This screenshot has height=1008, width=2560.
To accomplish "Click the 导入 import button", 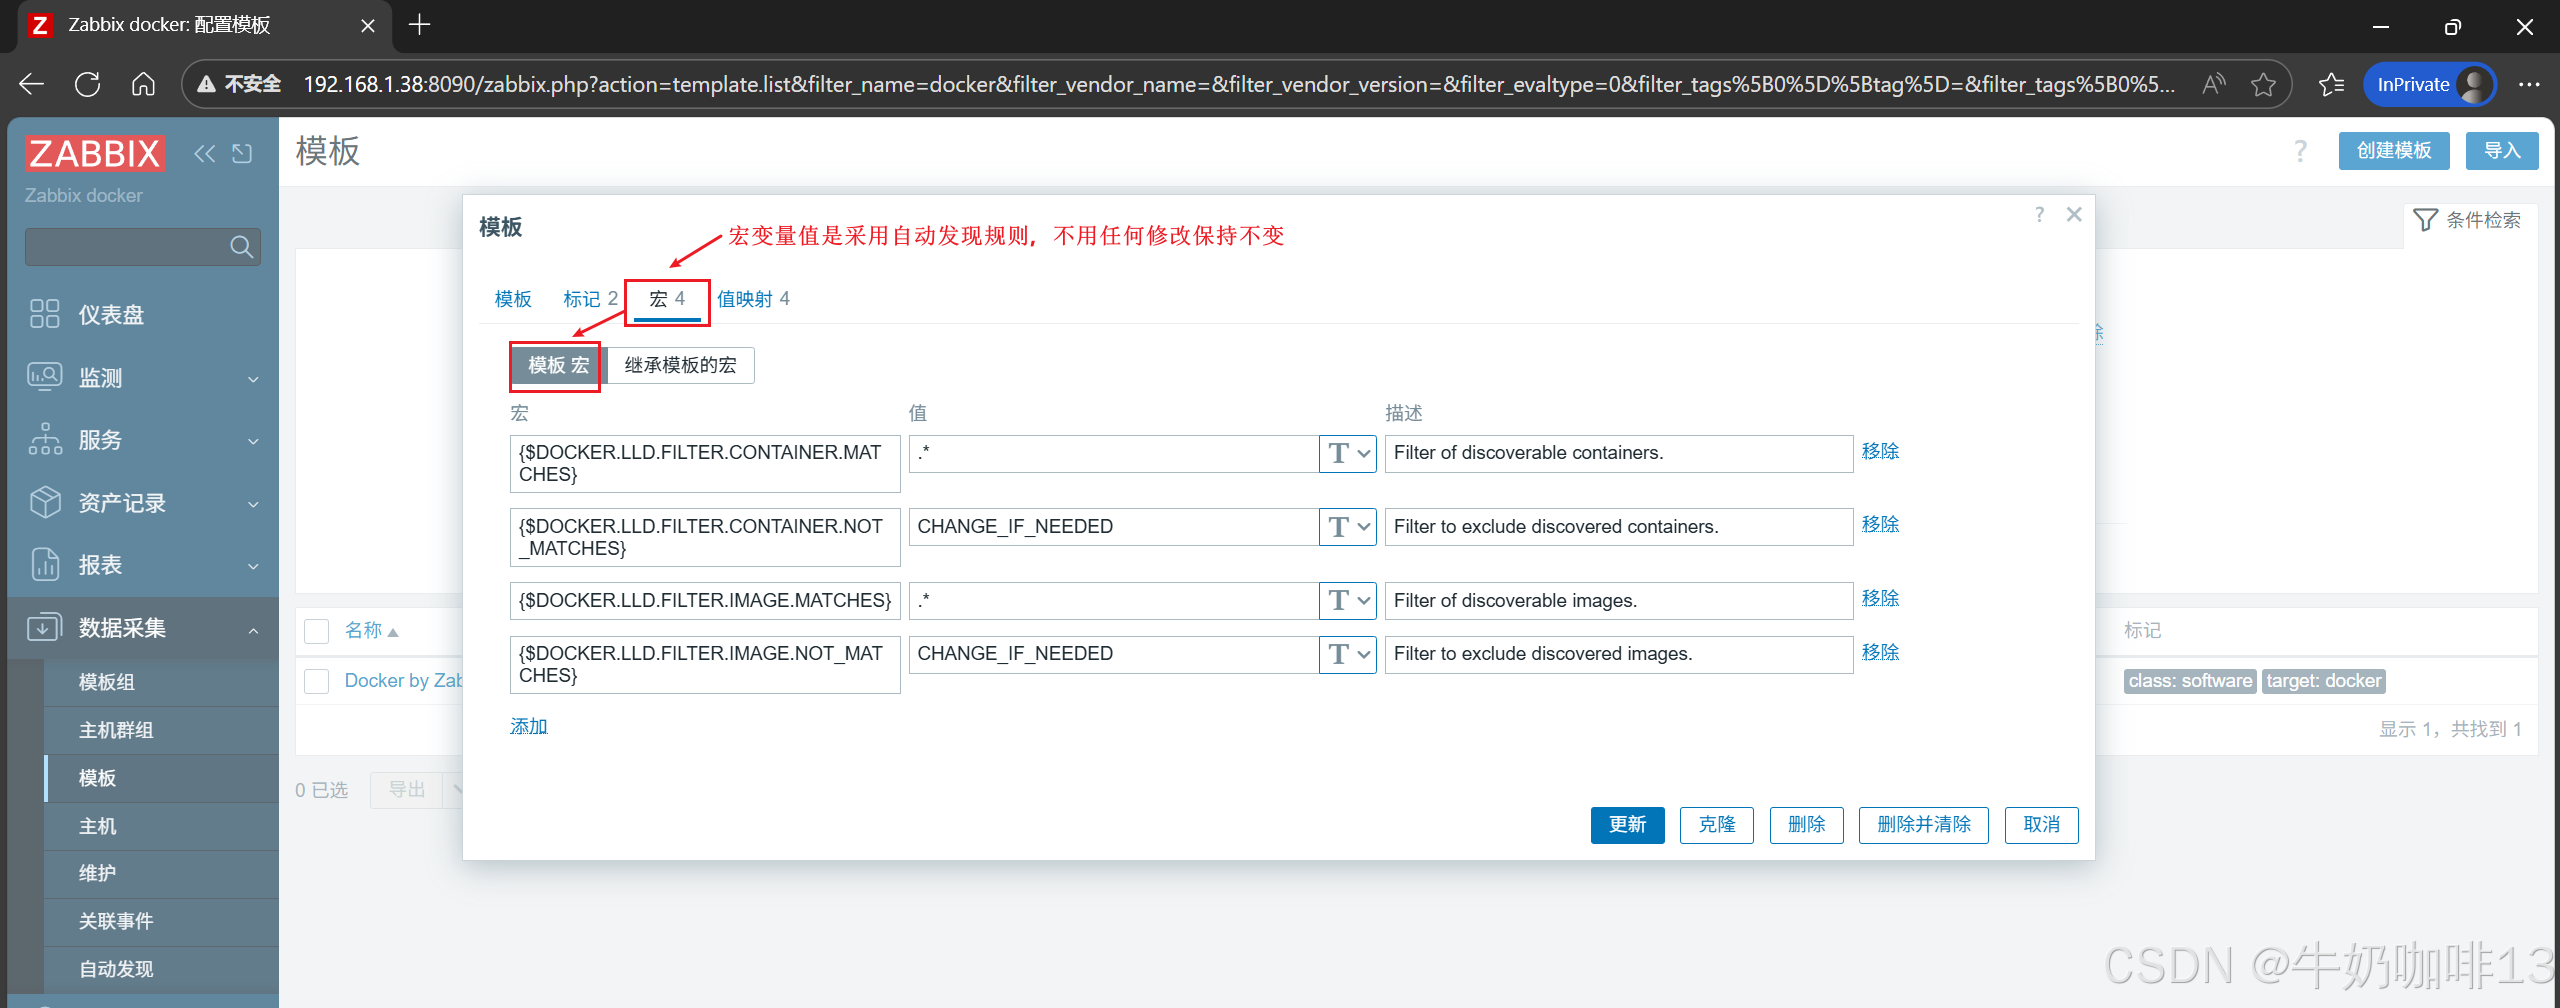I will tap(2502, 151).
